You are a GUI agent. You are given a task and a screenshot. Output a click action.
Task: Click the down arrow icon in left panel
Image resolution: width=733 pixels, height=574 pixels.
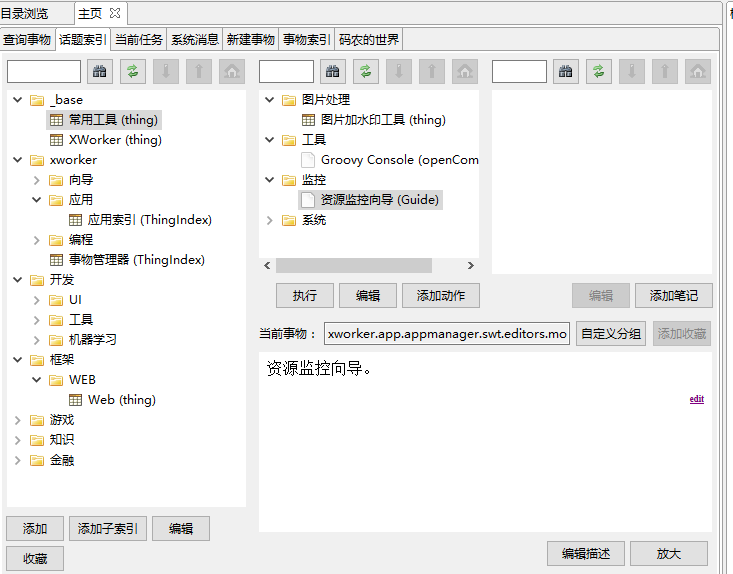pyautogui.click(x=166, y=72)
